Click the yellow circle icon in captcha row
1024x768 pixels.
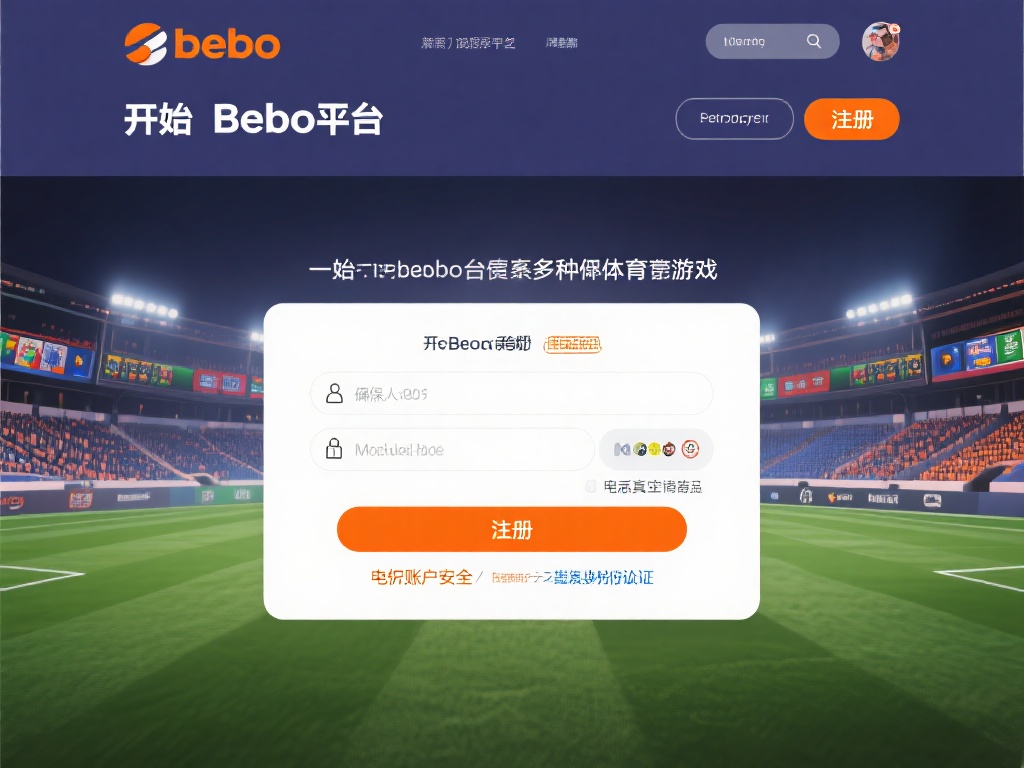coord(654,448)
